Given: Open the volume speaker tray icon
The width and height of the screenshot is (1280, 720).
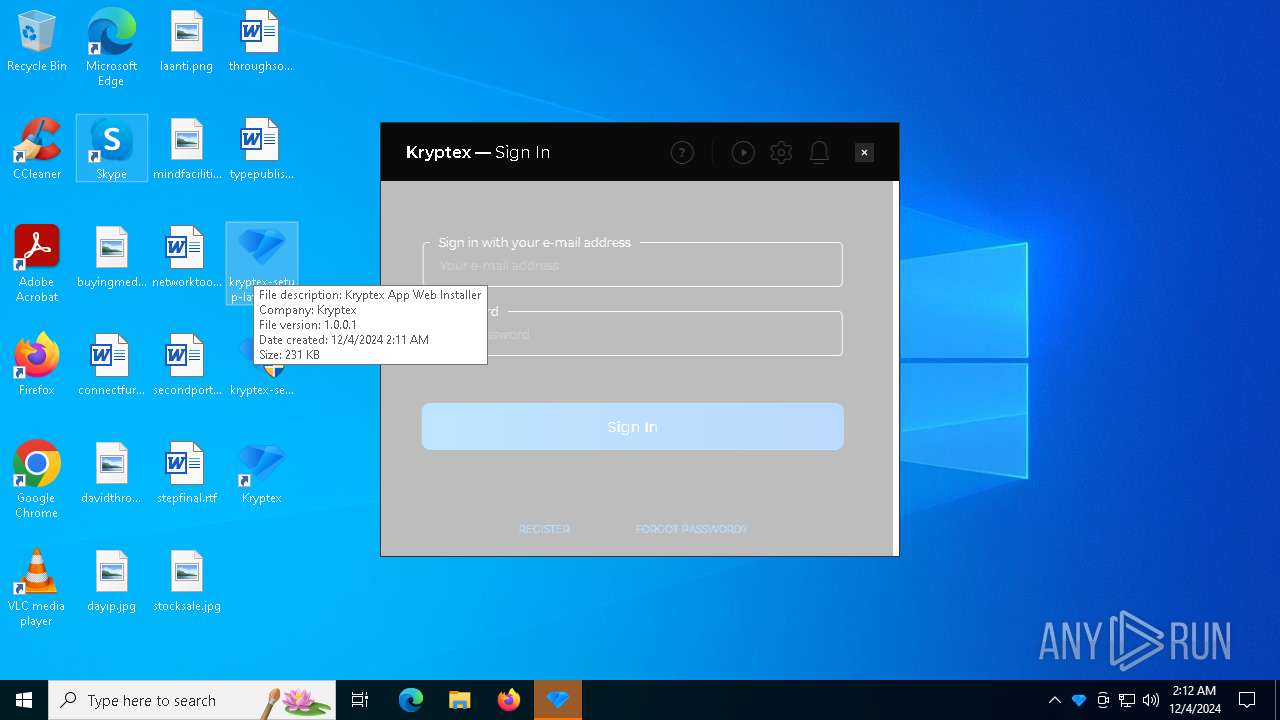Looking at the screenshot, I should [x=1151, y=700].
